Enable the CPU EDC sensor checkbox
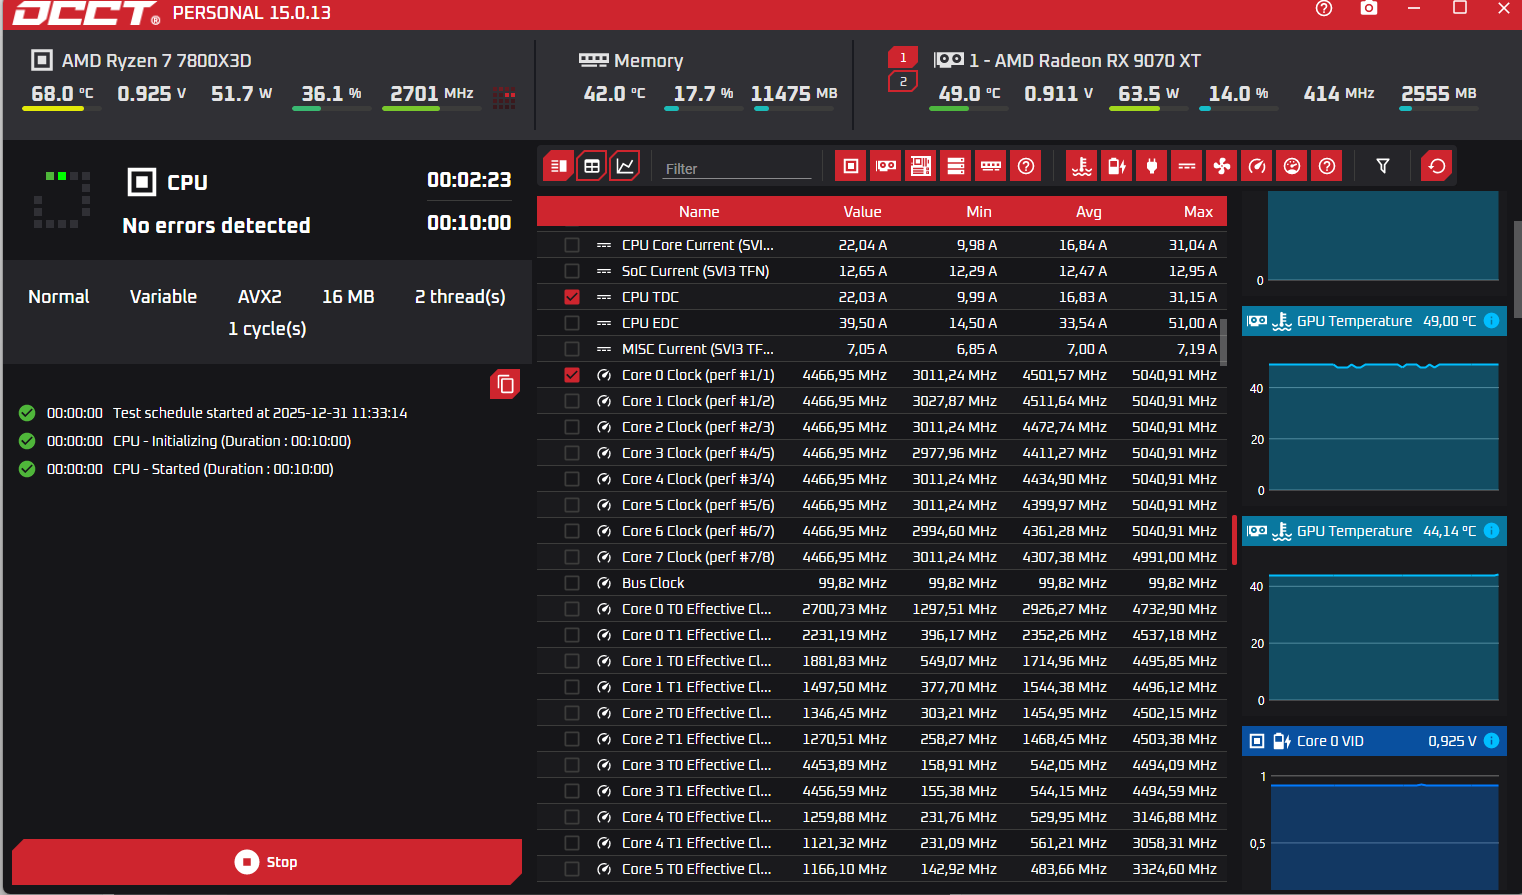The height and width of the screenshot is (895, 1522). click(572, 323)
